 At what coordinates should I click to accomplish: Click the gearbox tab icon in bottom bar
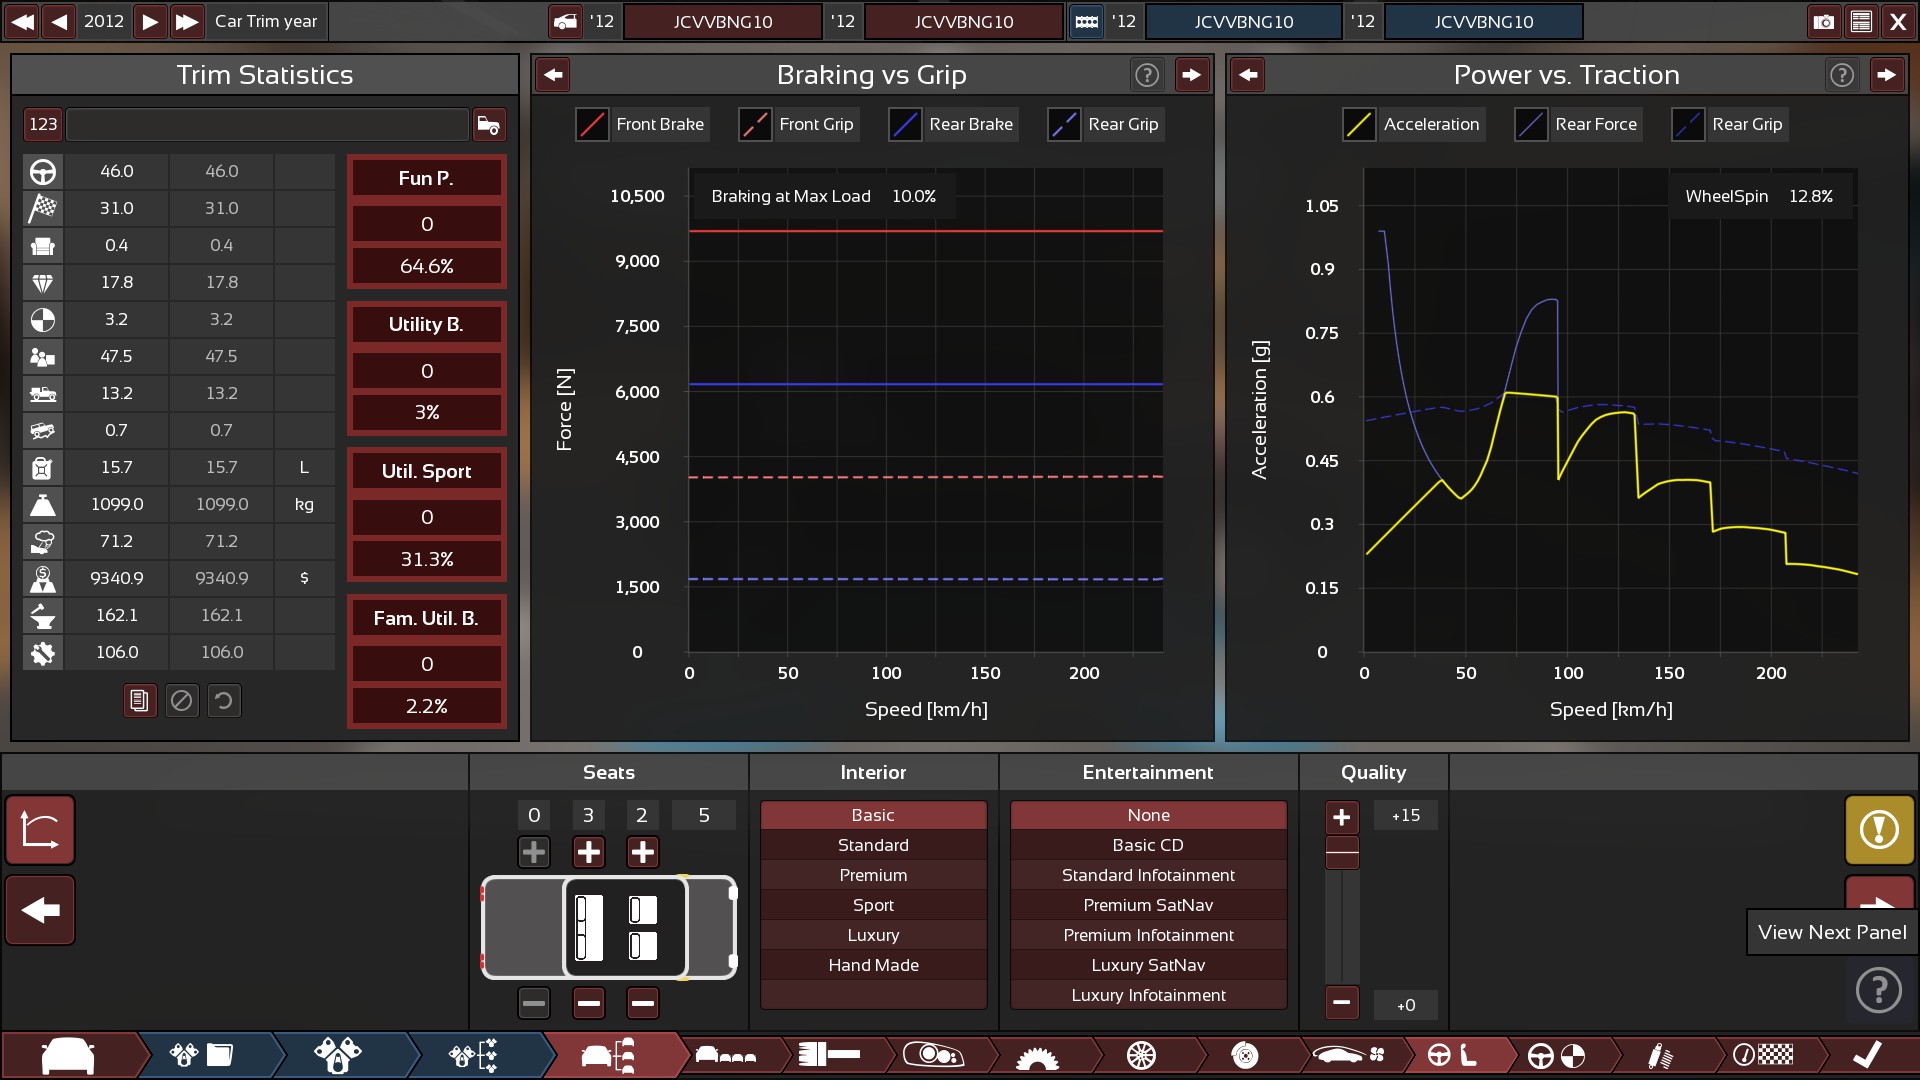click(1037, 1055)
